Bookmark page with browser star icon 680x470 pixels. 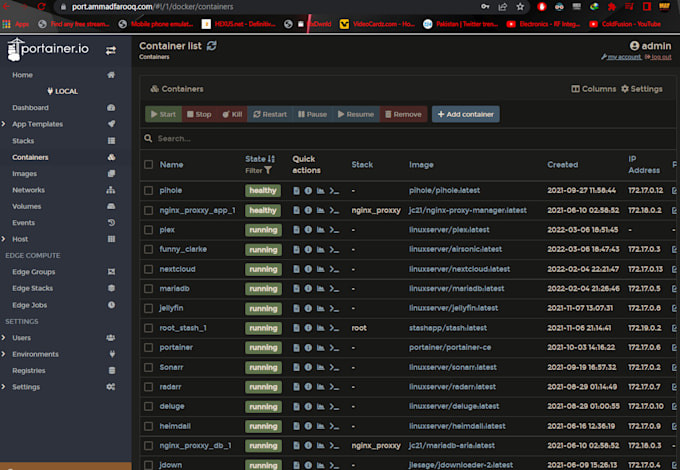520,7
